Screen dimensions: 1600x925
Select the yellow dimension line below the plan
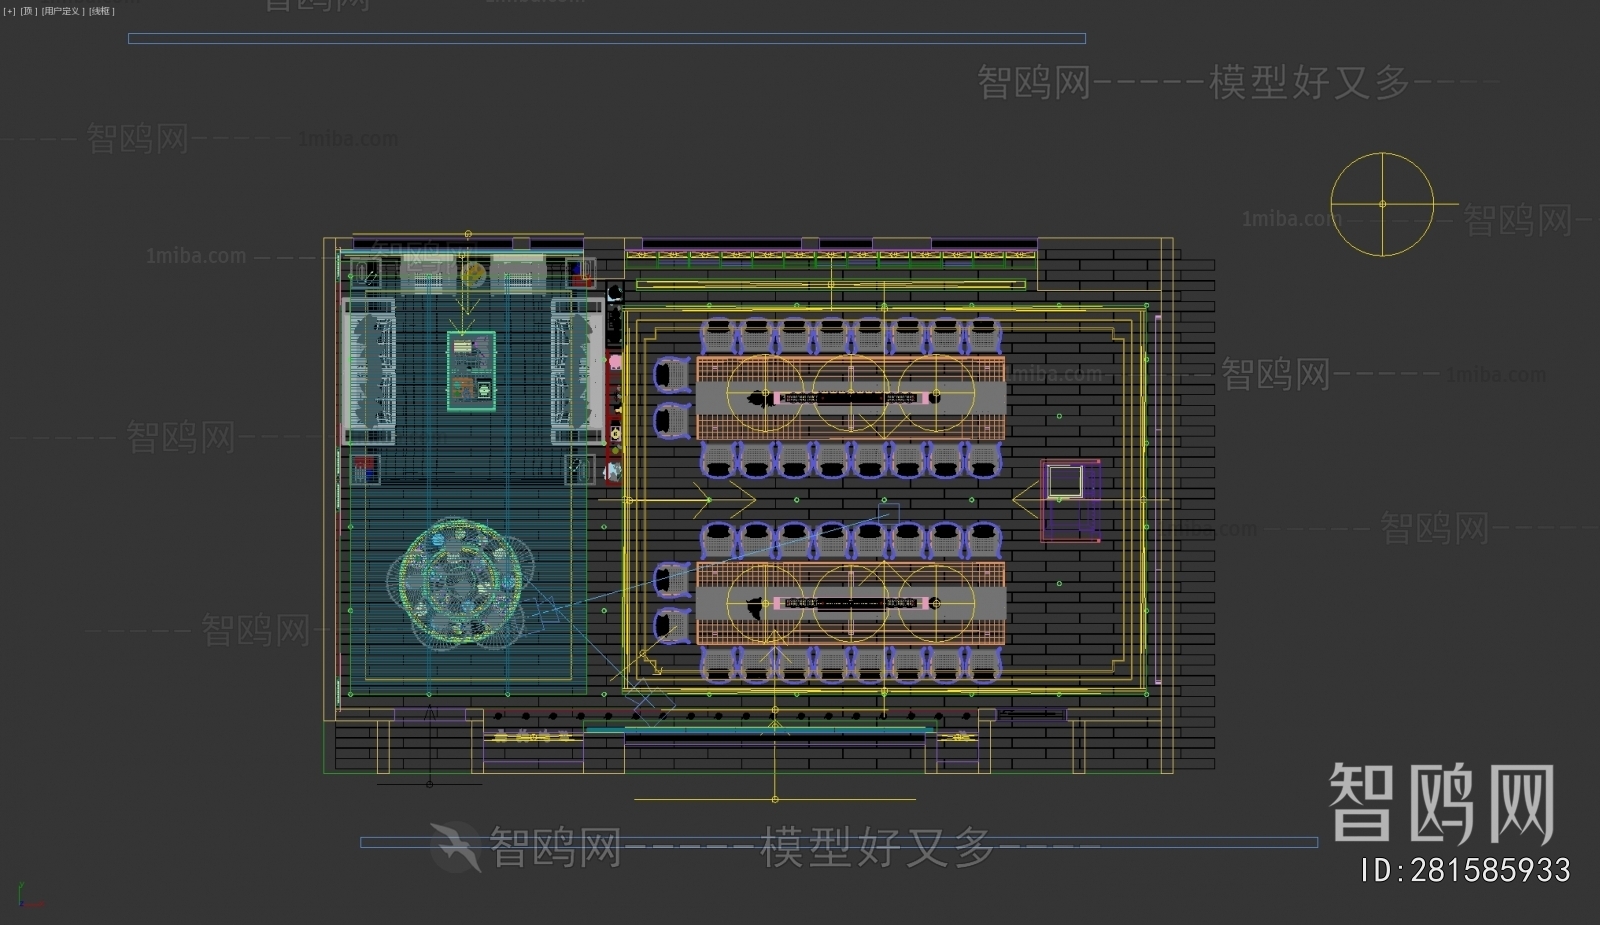click(x=775, y=798)
